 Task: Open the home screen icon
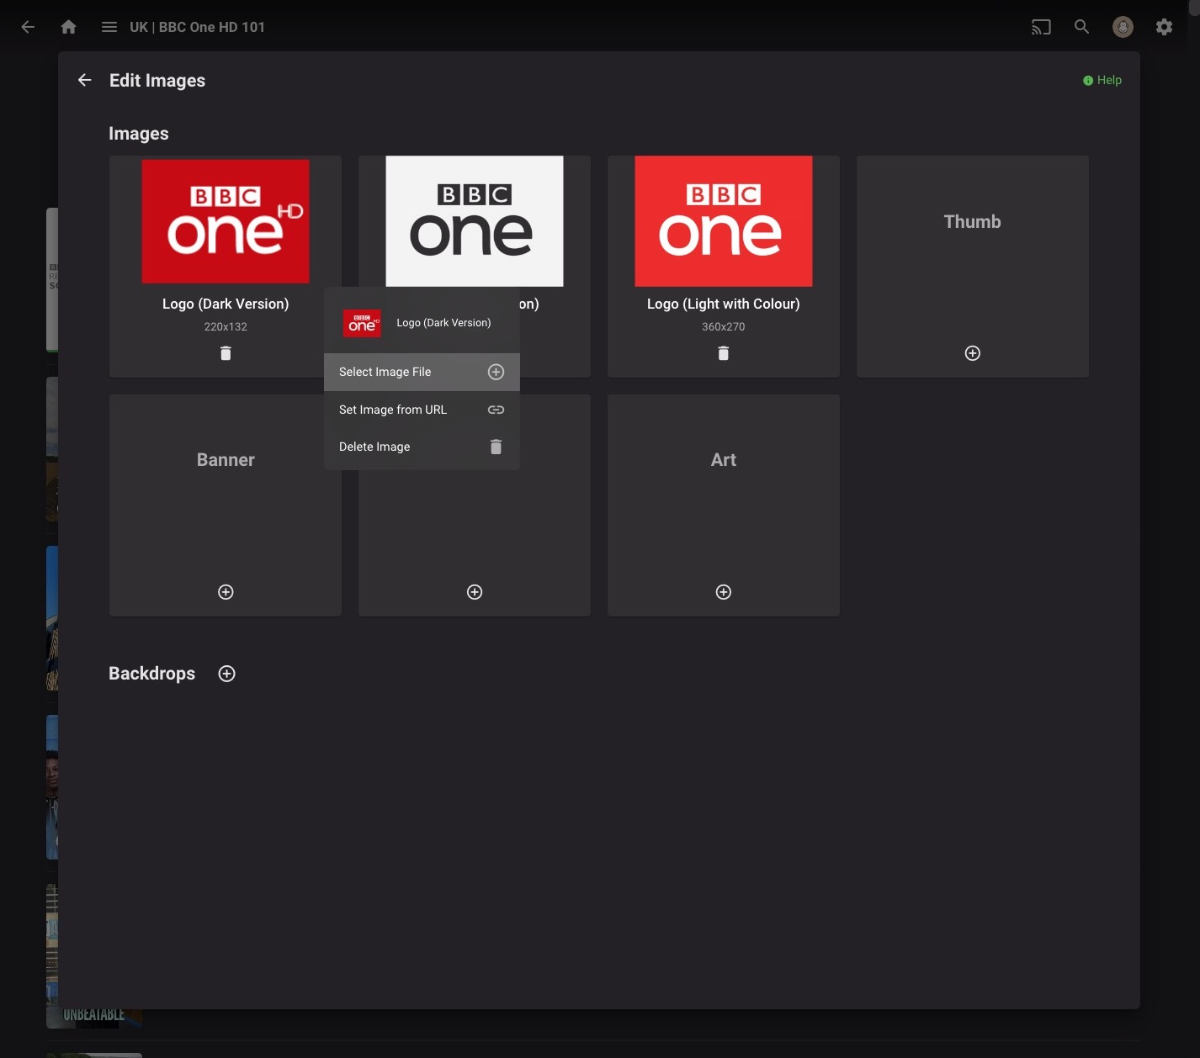(x=69, y=27)
